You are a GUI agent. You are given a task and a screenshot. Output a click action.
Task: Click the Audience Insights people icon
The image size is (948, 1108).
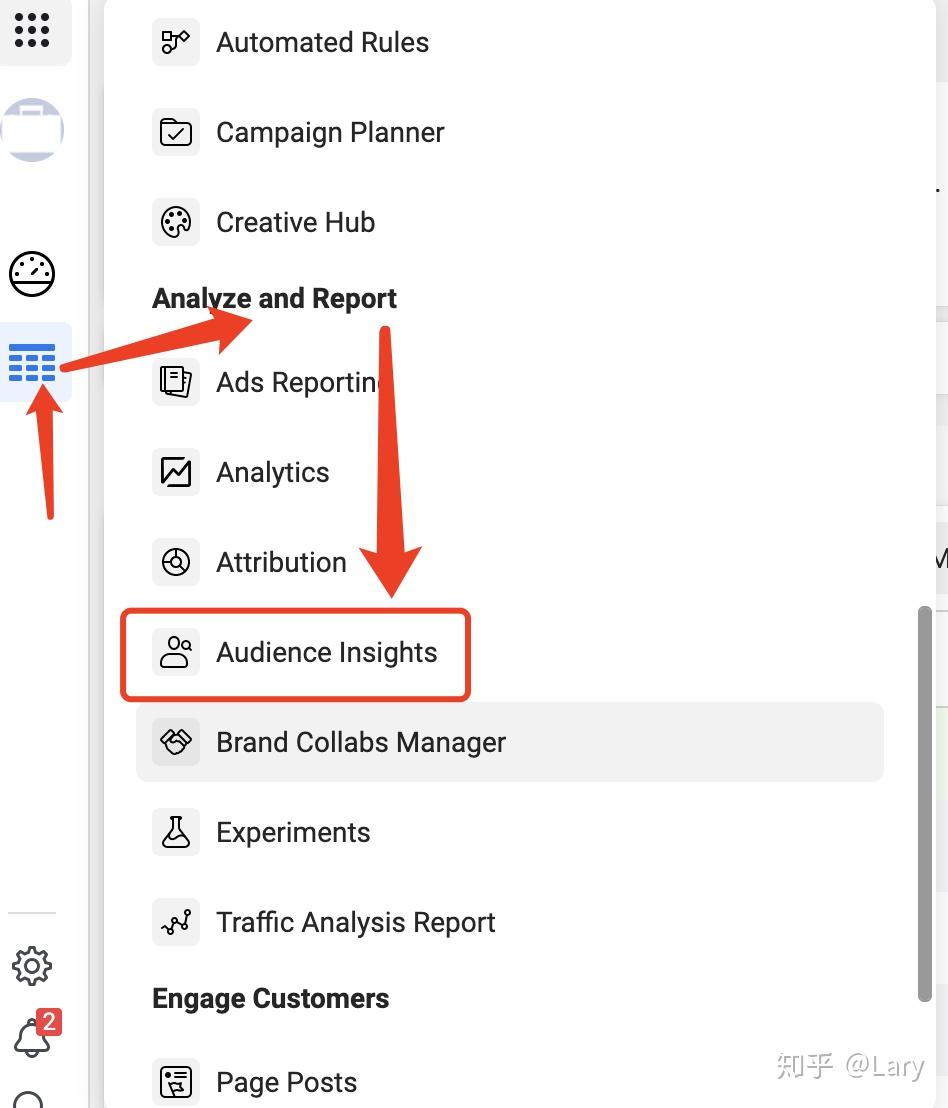(176, 652)
